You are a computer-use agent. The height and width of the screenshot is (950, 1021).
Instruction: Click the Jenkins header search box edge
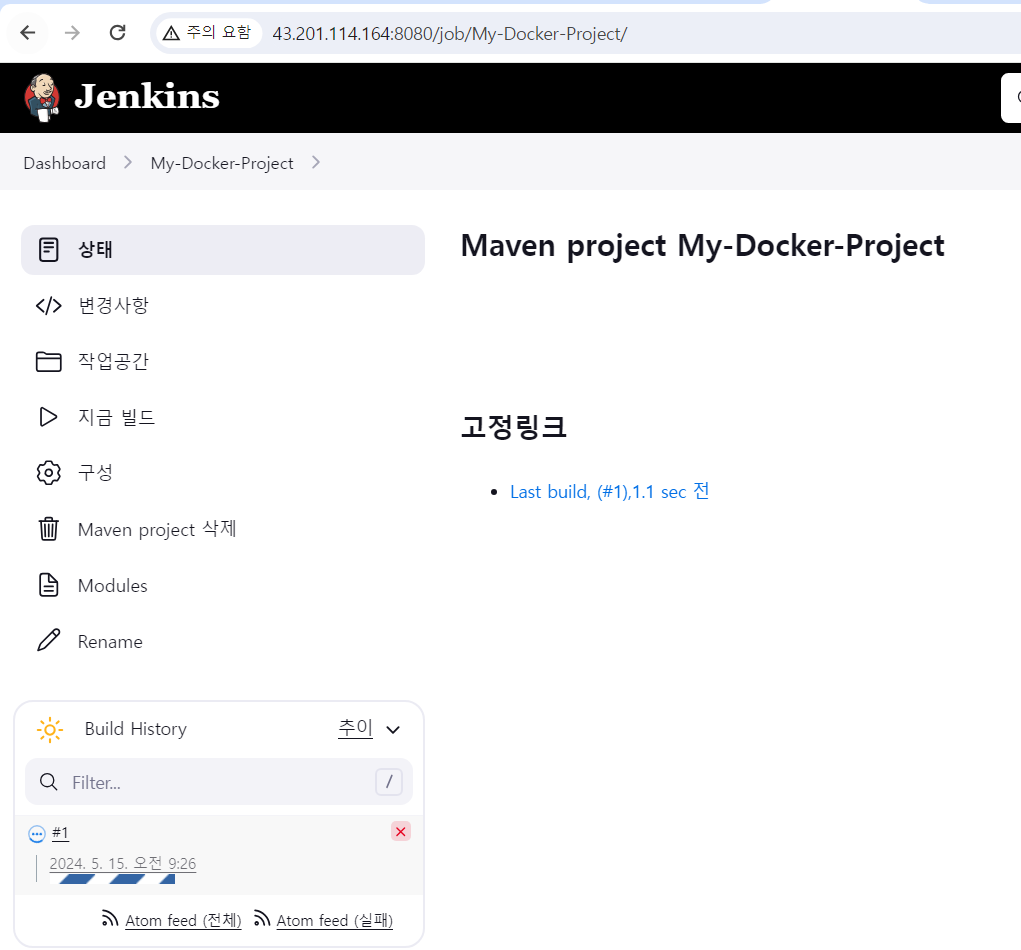point(1011,98)
